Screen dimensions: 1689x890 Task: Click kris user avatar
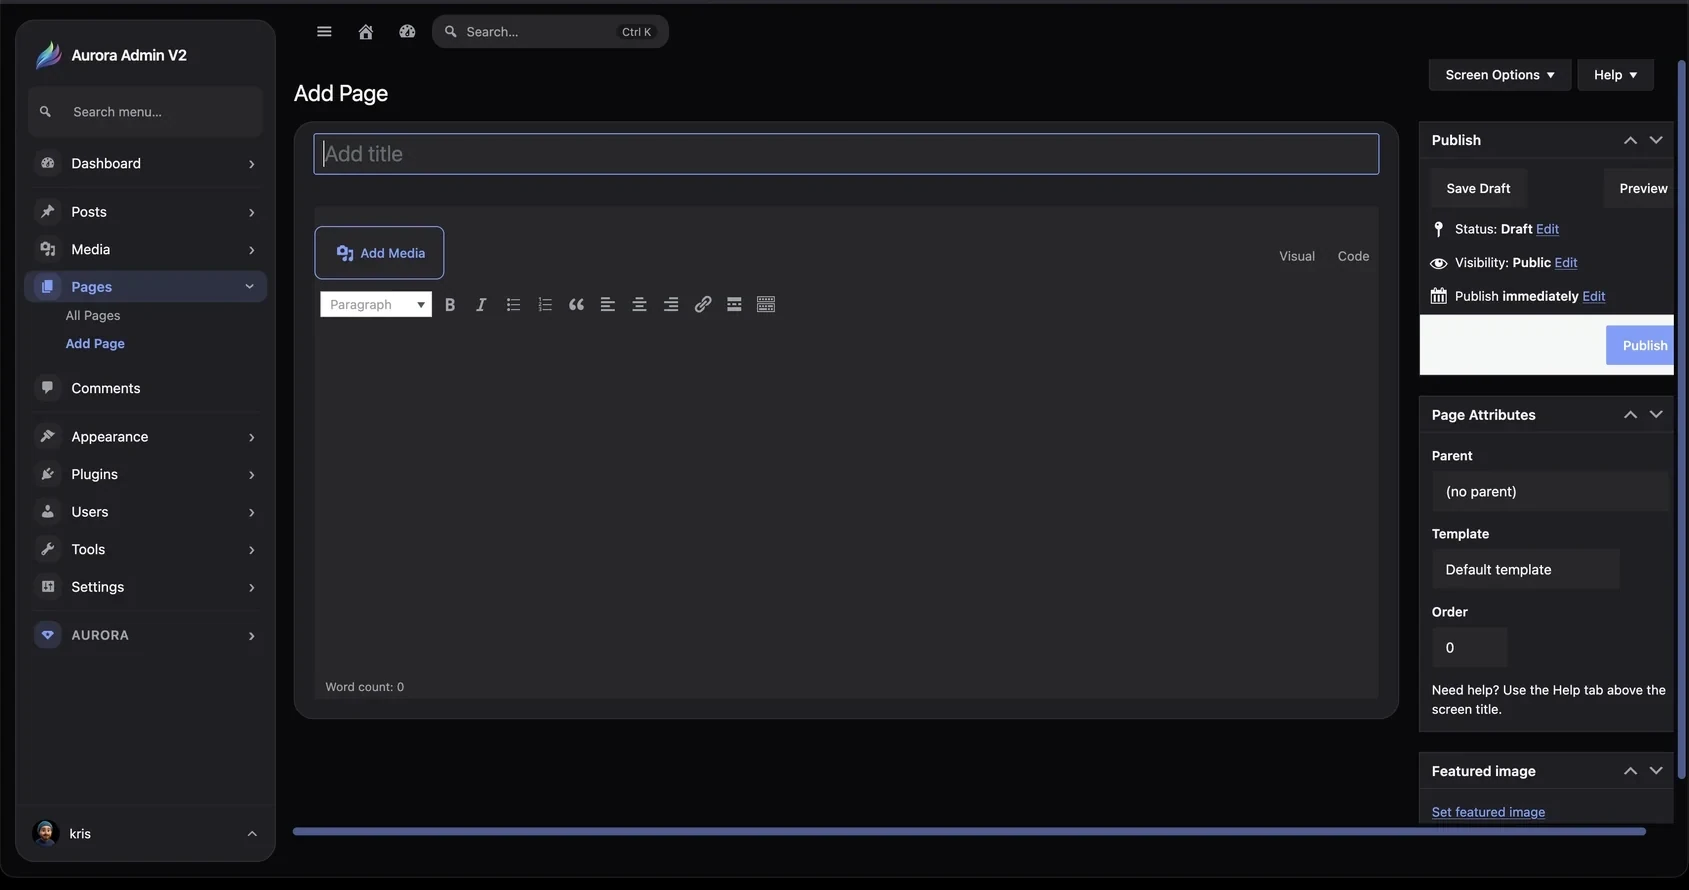(45, 833)
